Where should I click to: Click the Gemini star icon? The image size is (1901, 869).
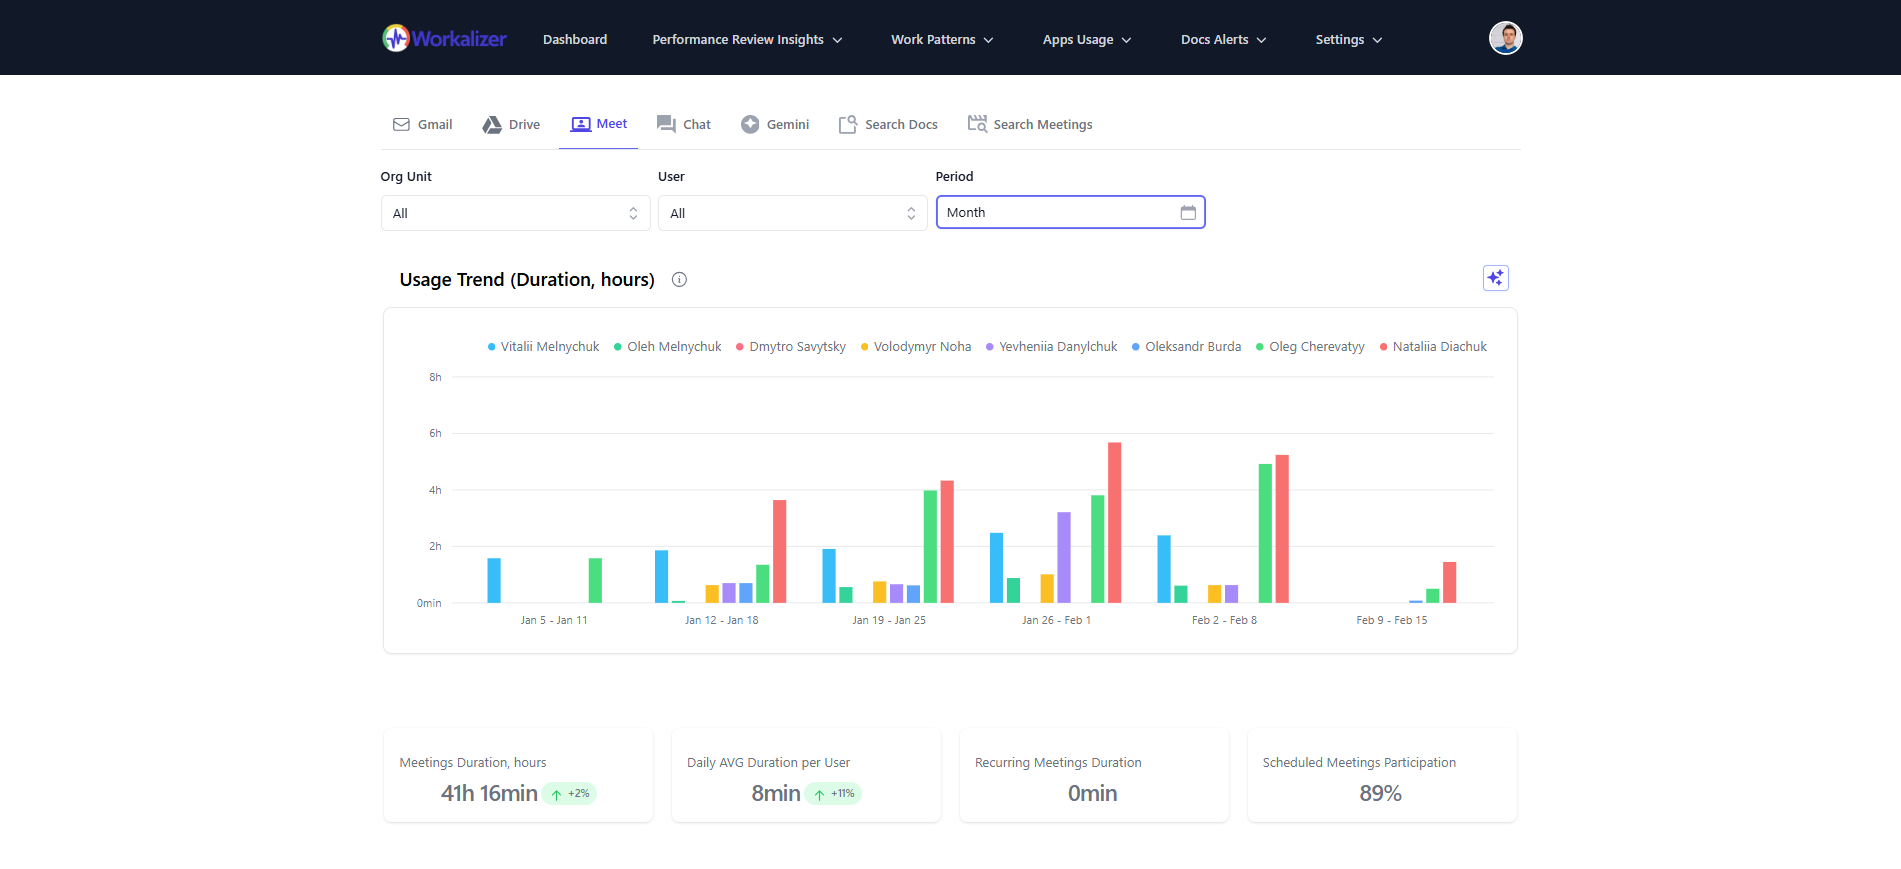point(750,124)
